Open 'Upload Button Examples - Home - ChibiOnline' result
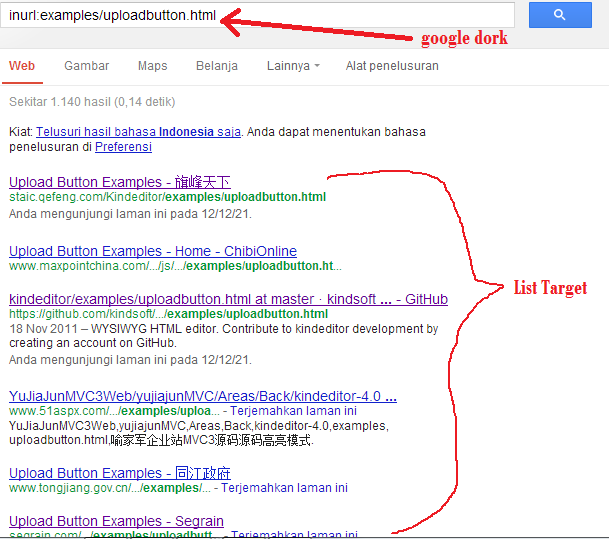609x539 pixels. click(x=153, y=251)
